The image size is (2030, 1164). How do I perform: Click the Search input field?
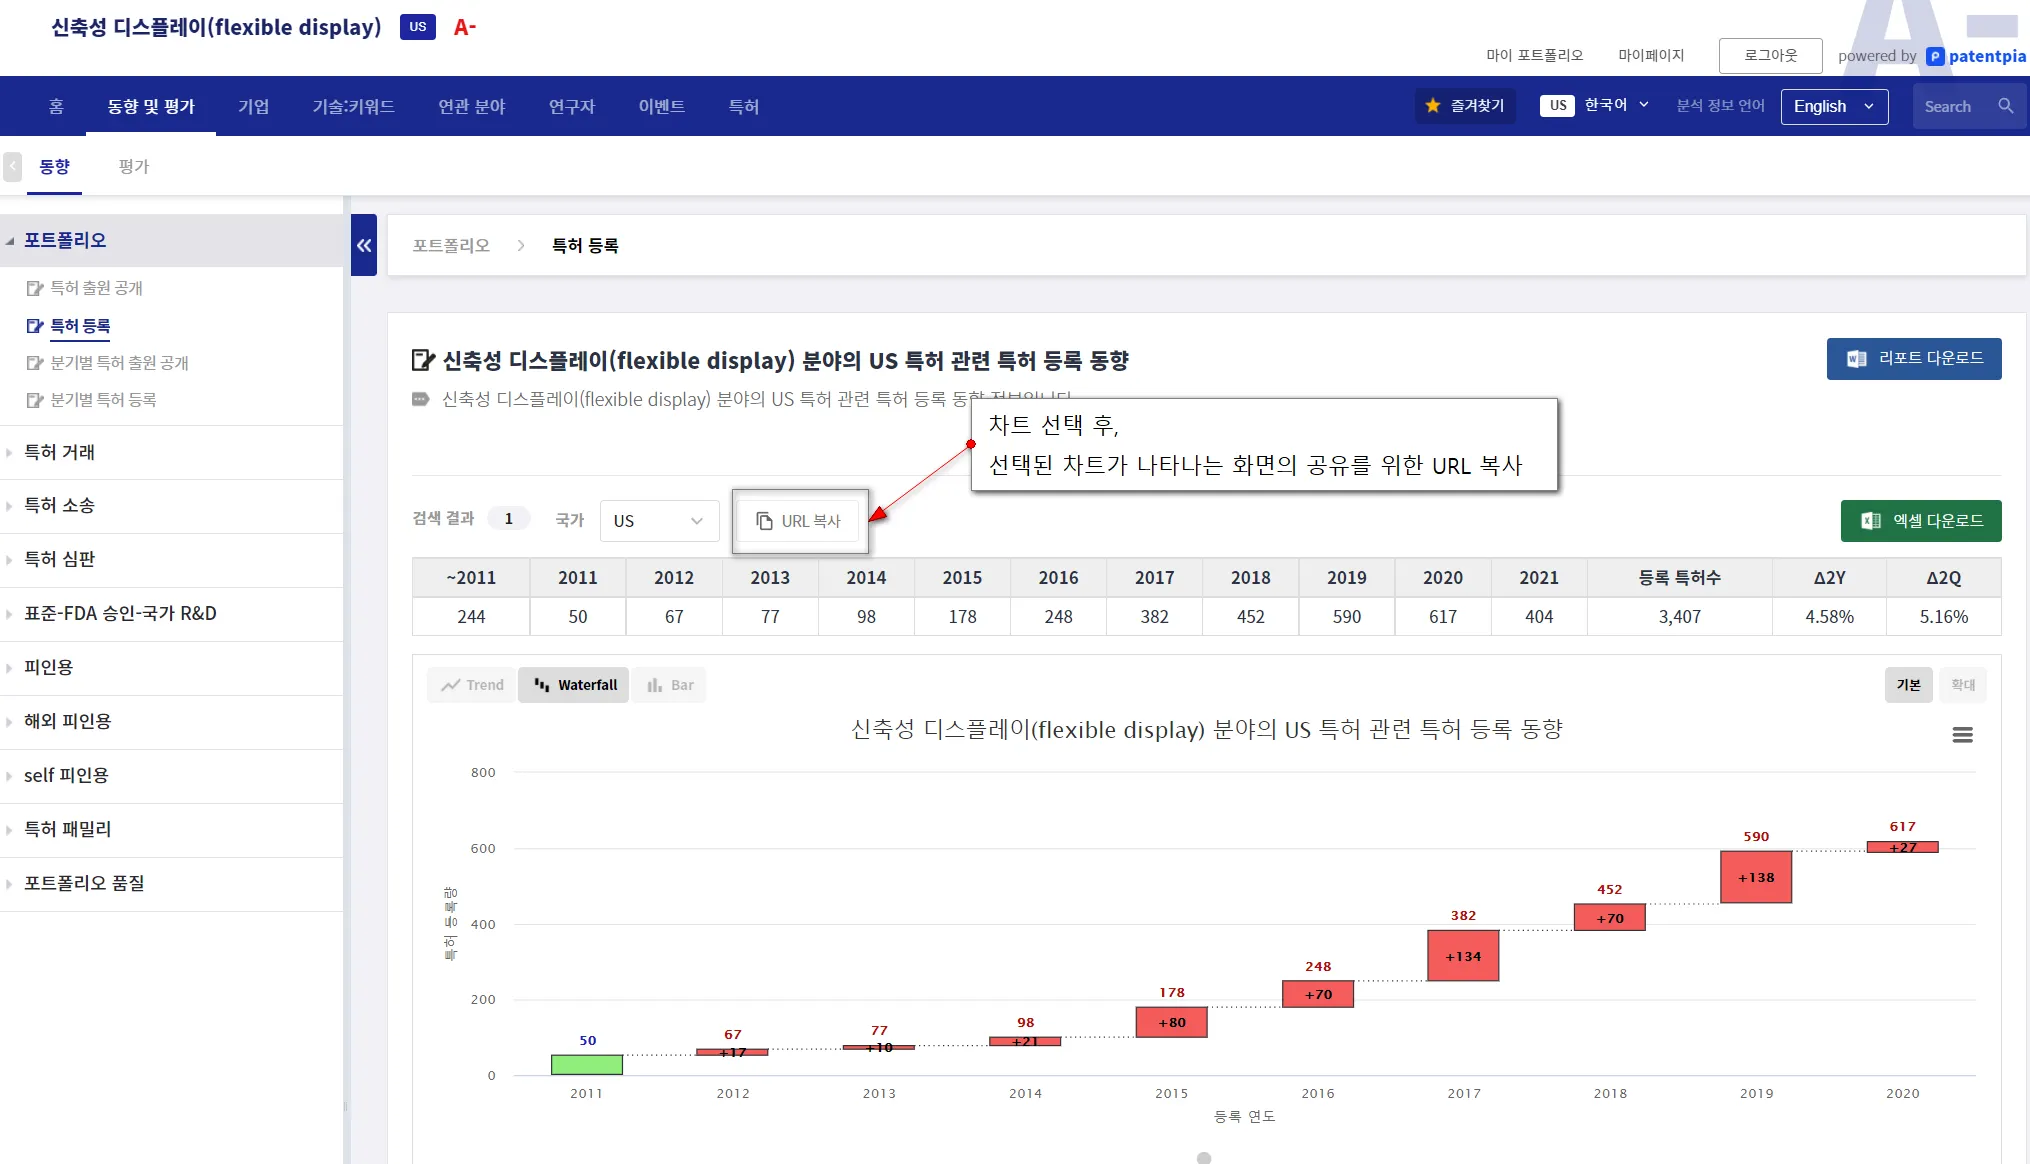coord(1950,106)
